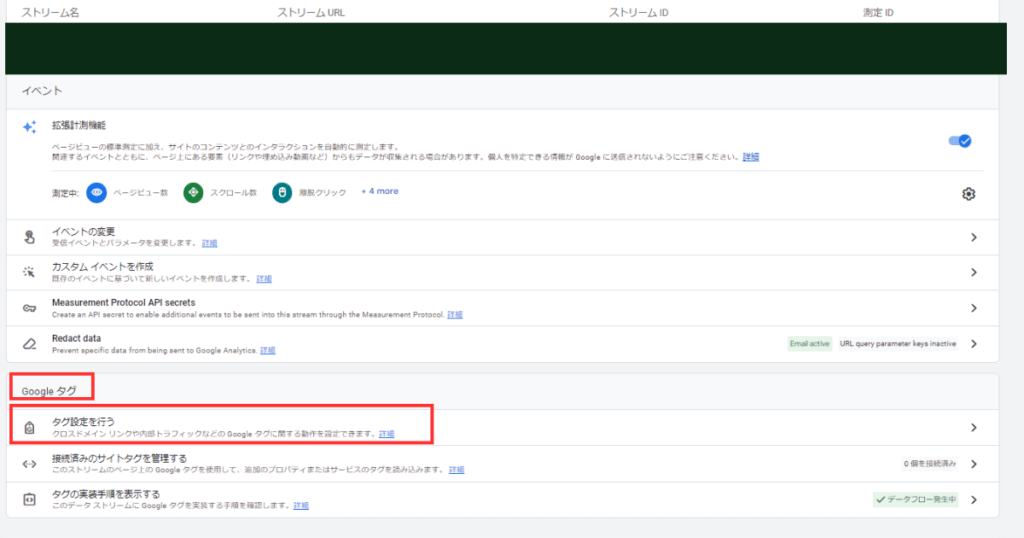Open 詳細 link under タグの実装手順を表示する
Image resolution: width=1024 pixels, height=538 pixels.
click(x=301, y=505)
